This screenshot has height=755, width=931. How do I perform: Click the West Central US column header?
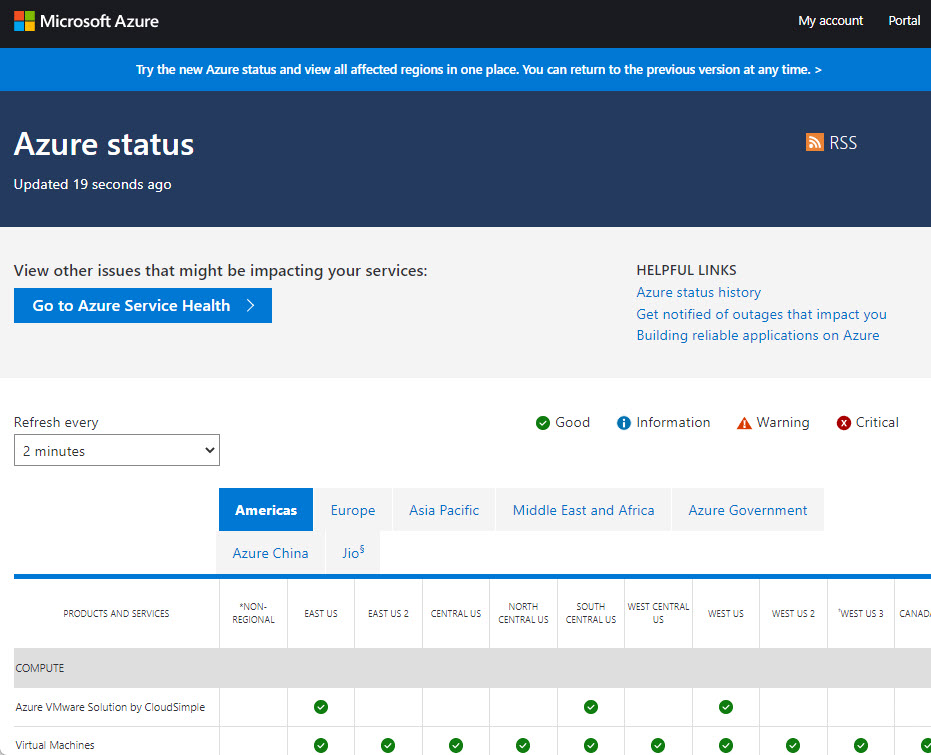coord(658,613)
